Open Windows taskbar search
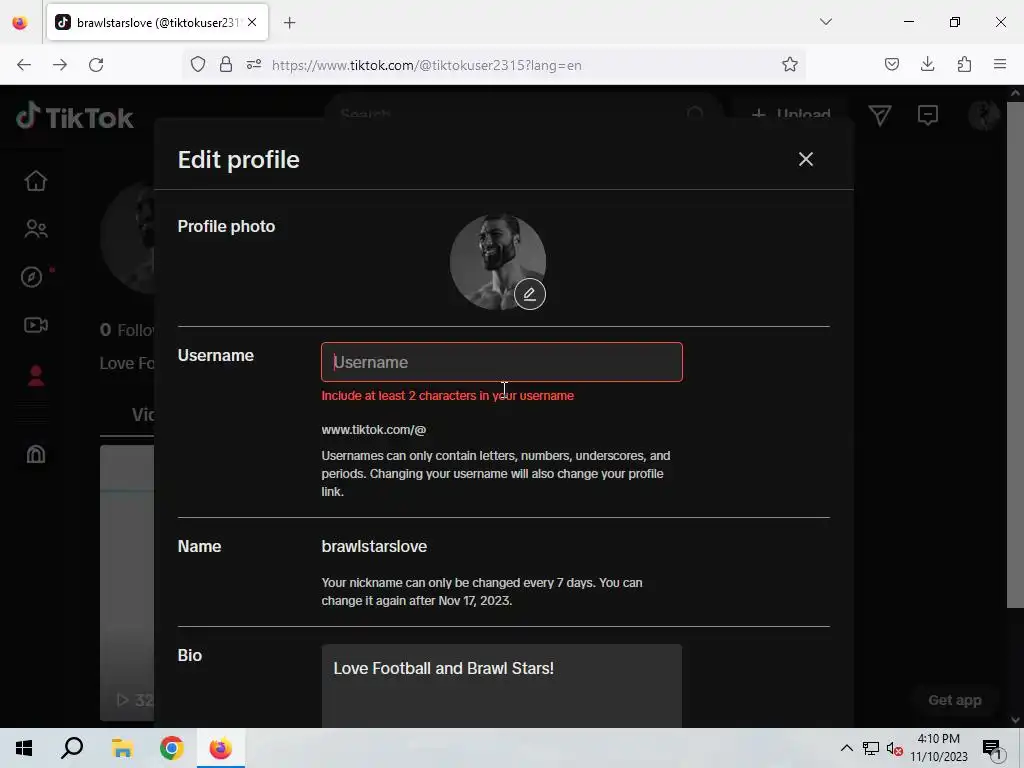Viewport: 1024px width, 768px height. [72, 748]
